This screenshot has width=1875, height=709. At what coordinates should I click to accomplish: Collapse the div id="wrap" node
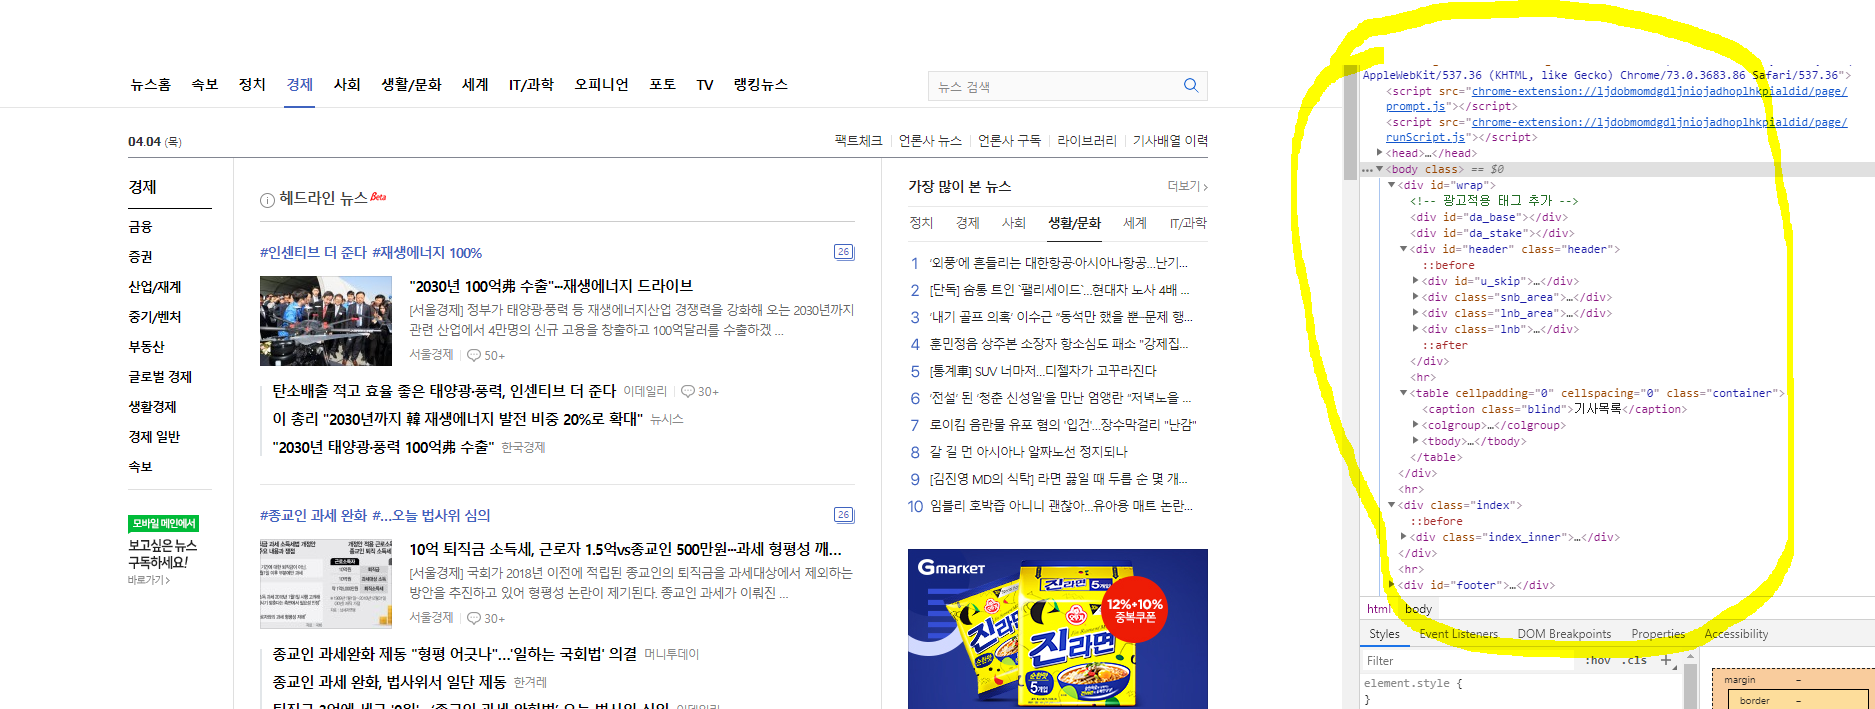(x=1391, y=185)
